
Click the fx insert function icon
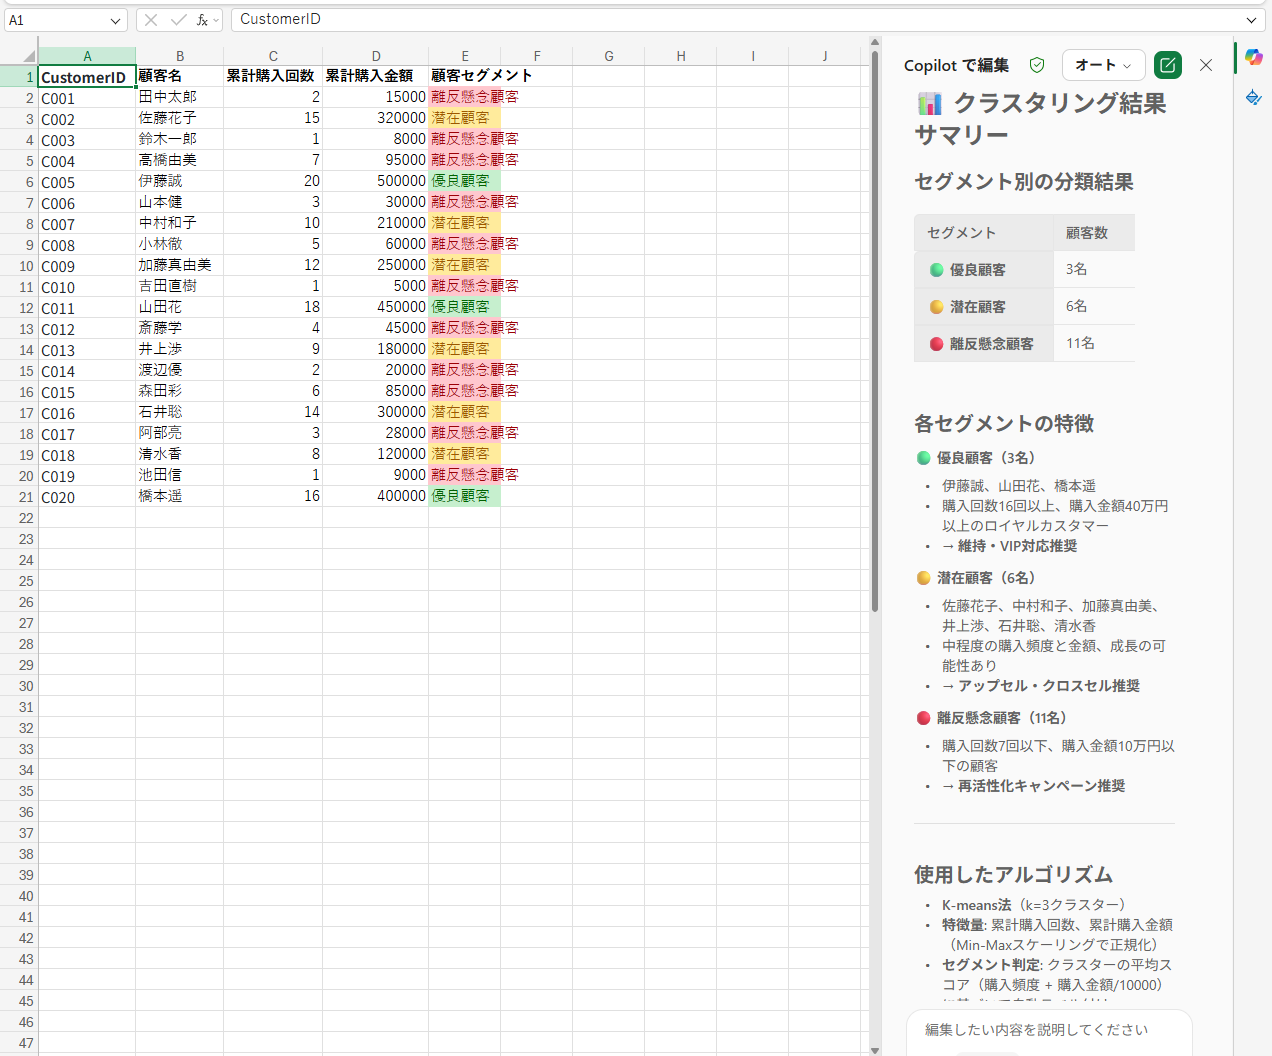(x=202, y=20)
